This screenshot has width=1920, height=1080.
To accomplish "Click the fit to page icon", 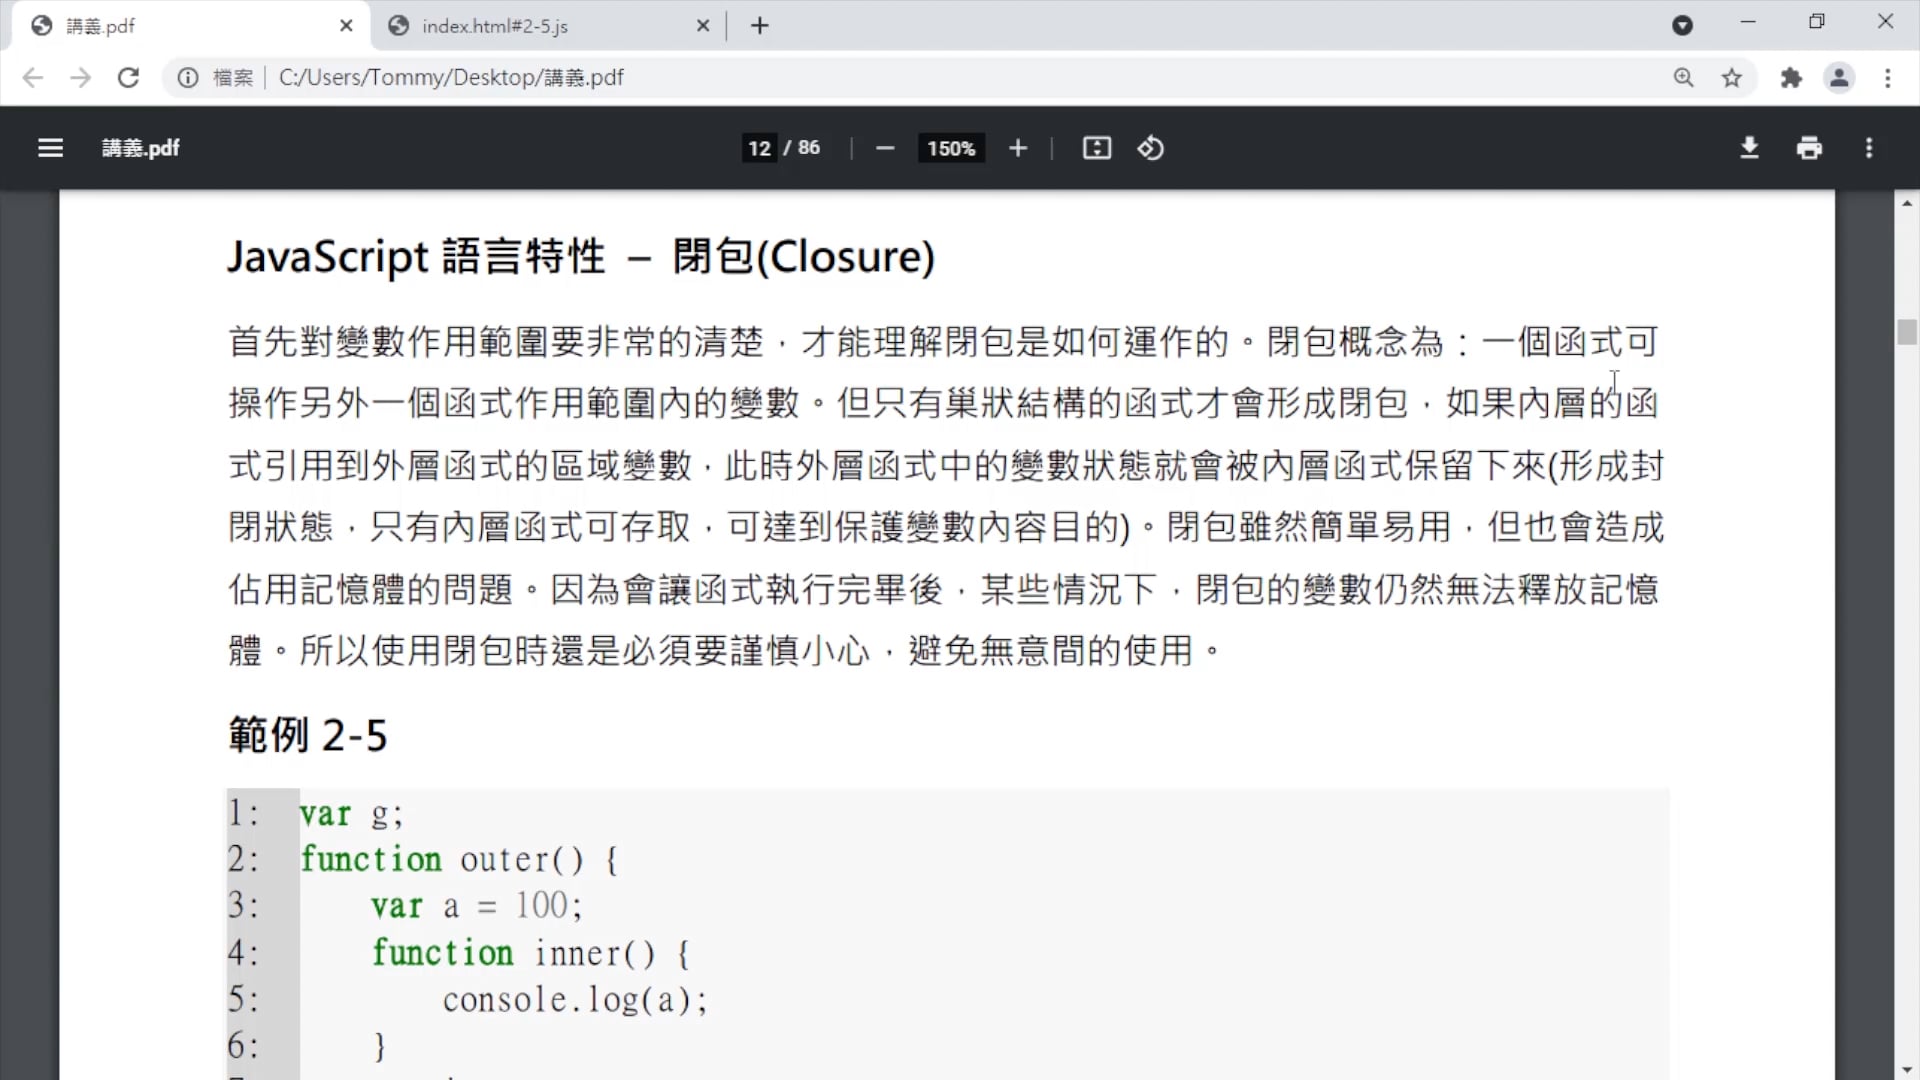I will 1096,148.
